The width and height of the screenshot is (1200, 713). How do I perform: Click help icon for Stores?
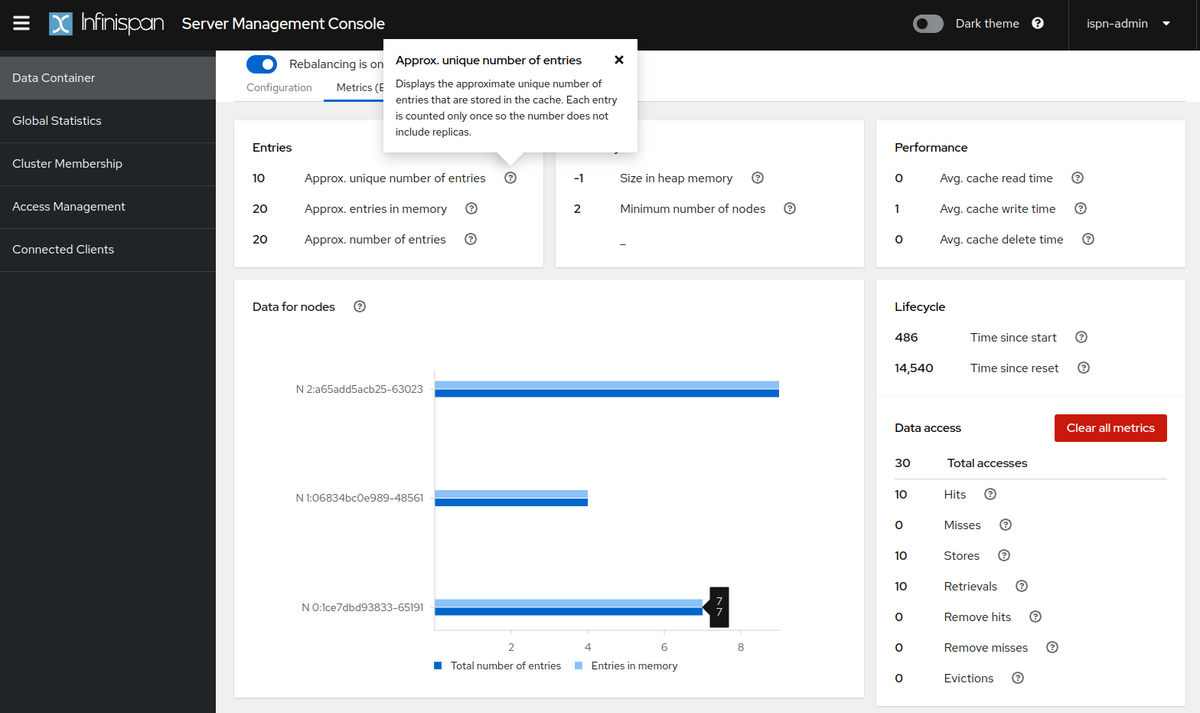1004,556
